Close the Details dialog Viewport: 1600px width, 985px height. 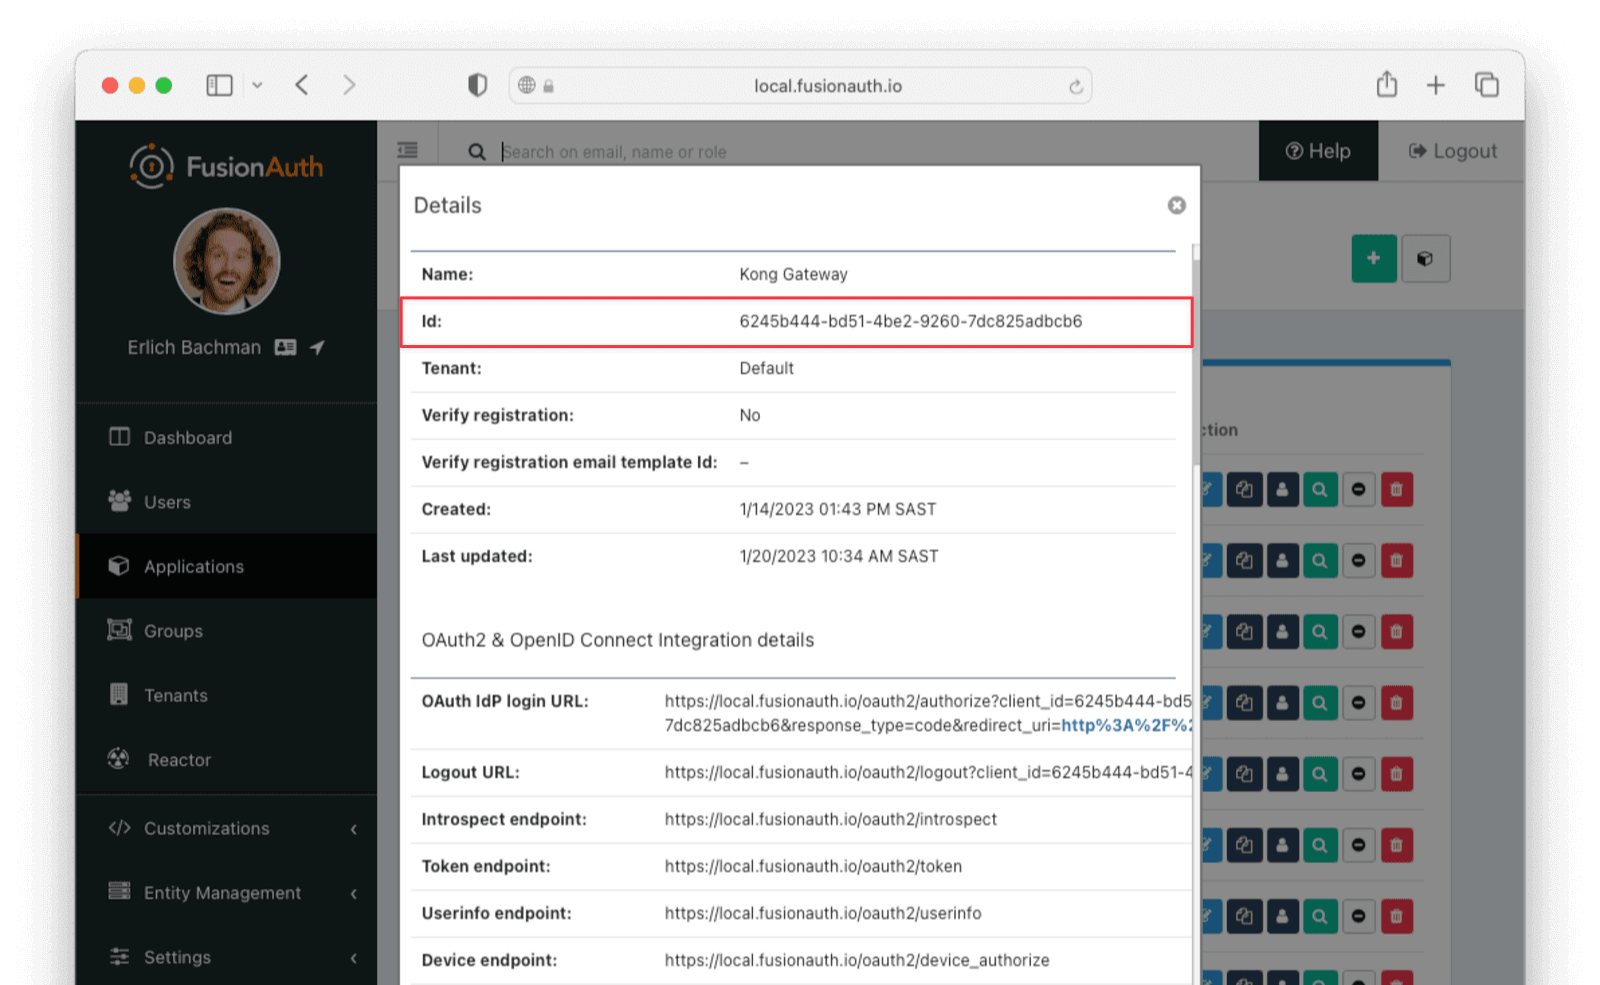point(1177,205)
